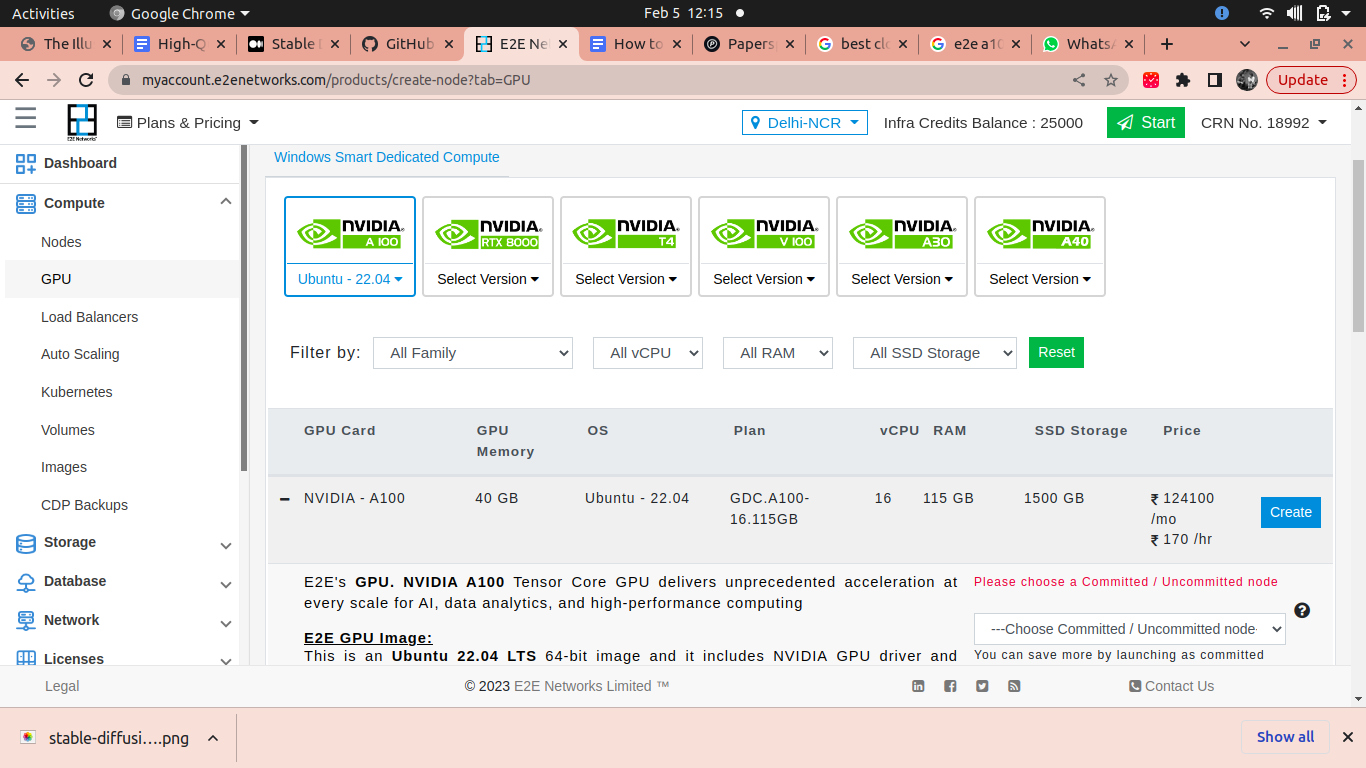This screenshot has height=768, width=1366.
Task: Click the Storage database icon in the sidebar
Action: [x=26, y=543]
